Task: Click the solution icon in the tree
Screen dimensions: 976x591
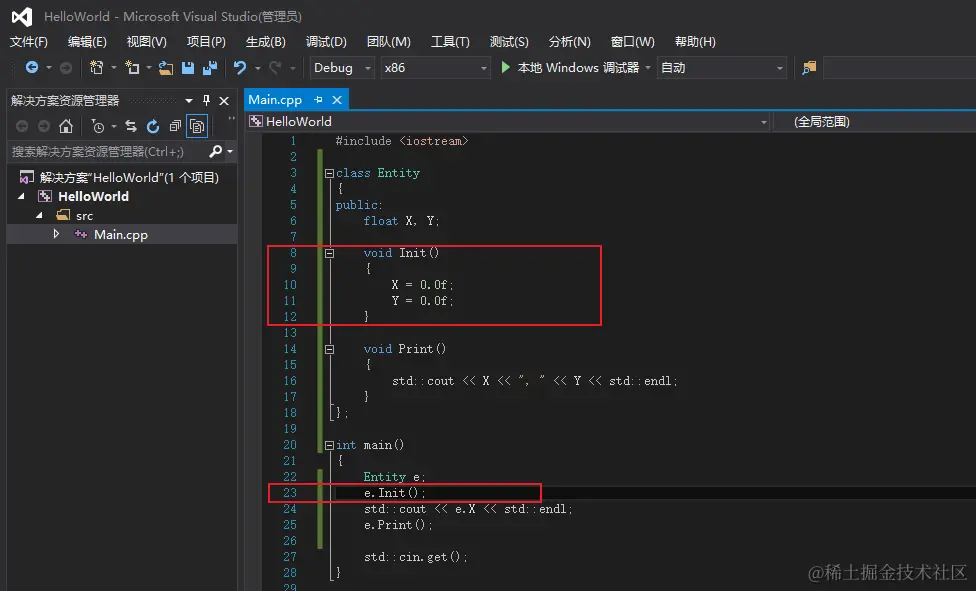Action: 26,177
